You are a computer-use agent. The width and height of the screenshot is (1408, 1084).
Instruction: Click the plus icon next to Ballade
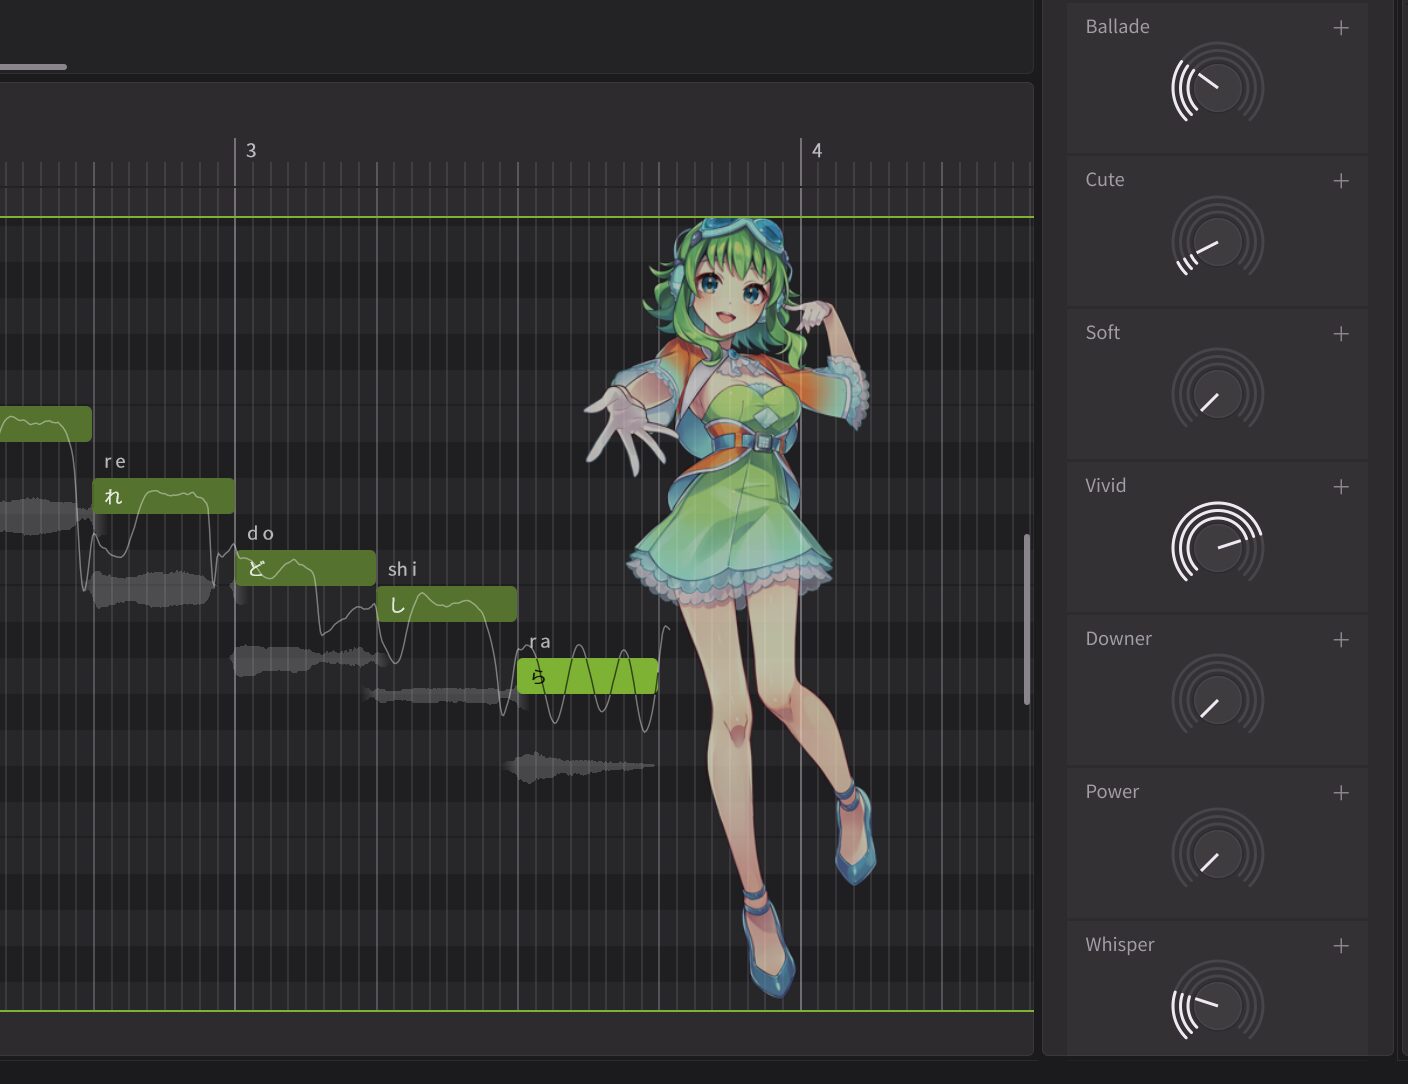1341,28
